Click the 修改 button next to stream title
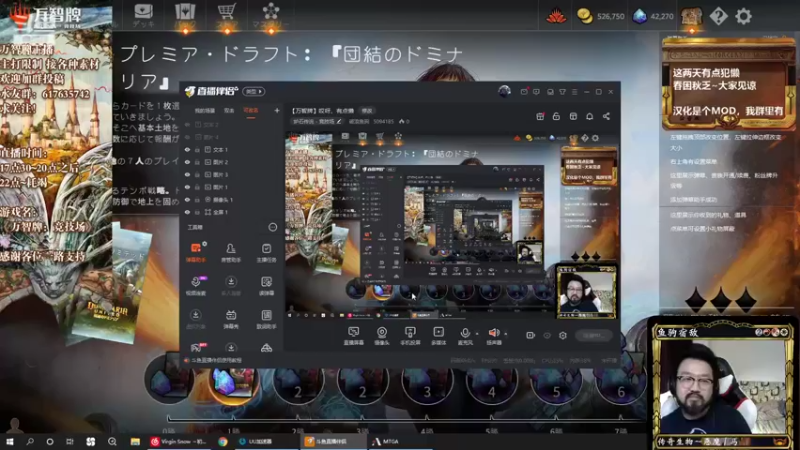Viewport: 800px width, 450px height. 367,111
